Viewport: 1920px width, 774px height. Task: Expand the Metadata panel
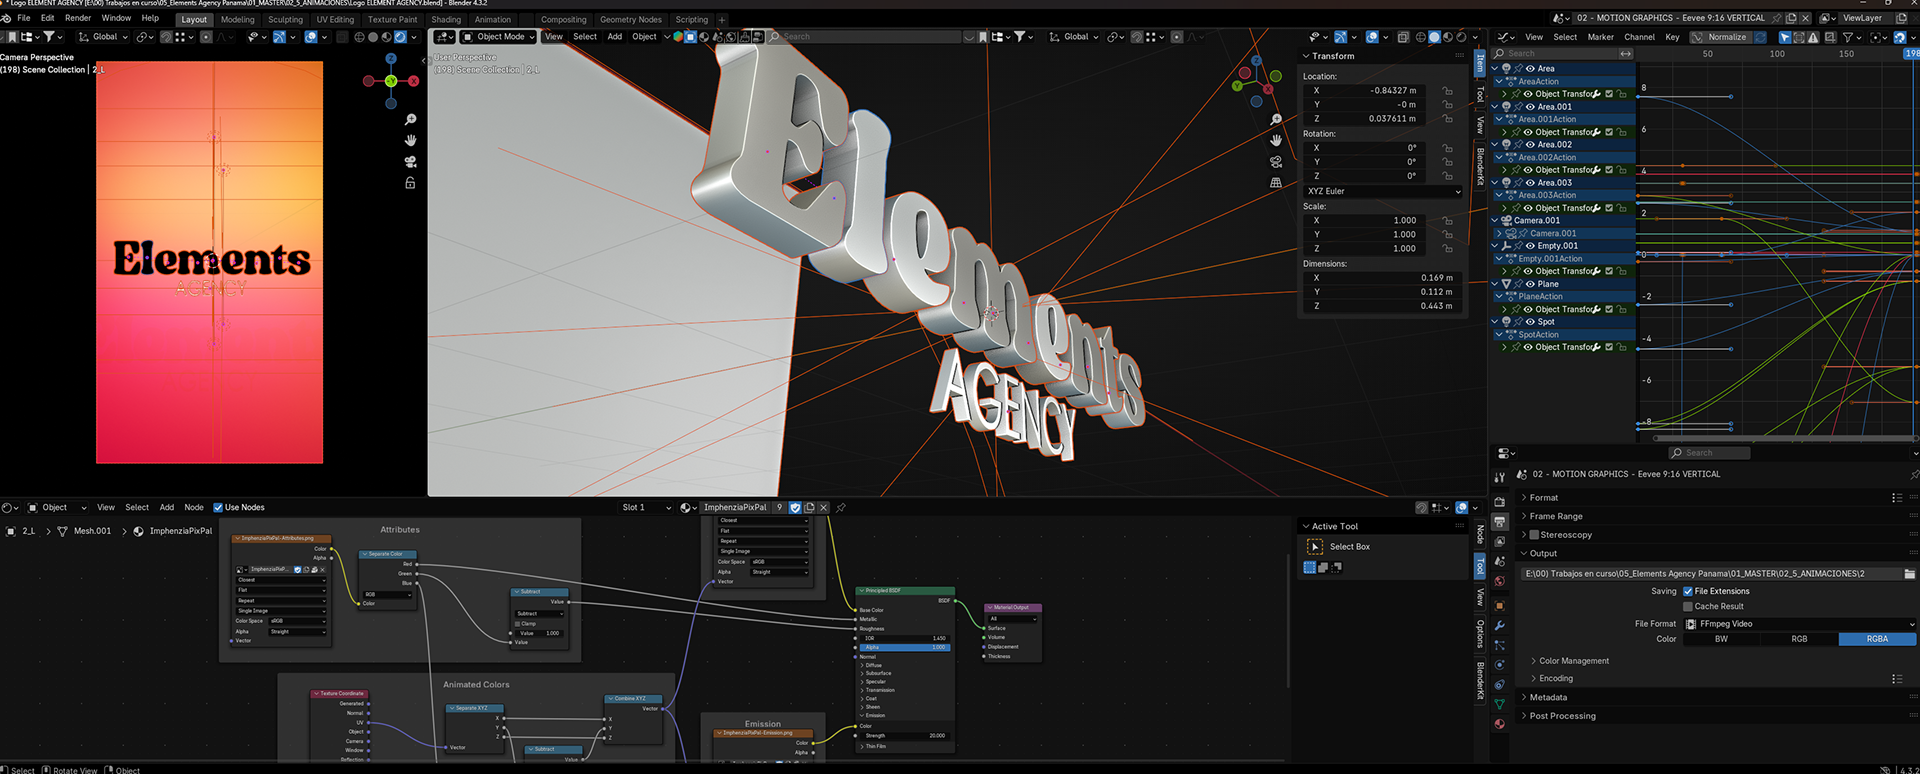(1547, 698)
